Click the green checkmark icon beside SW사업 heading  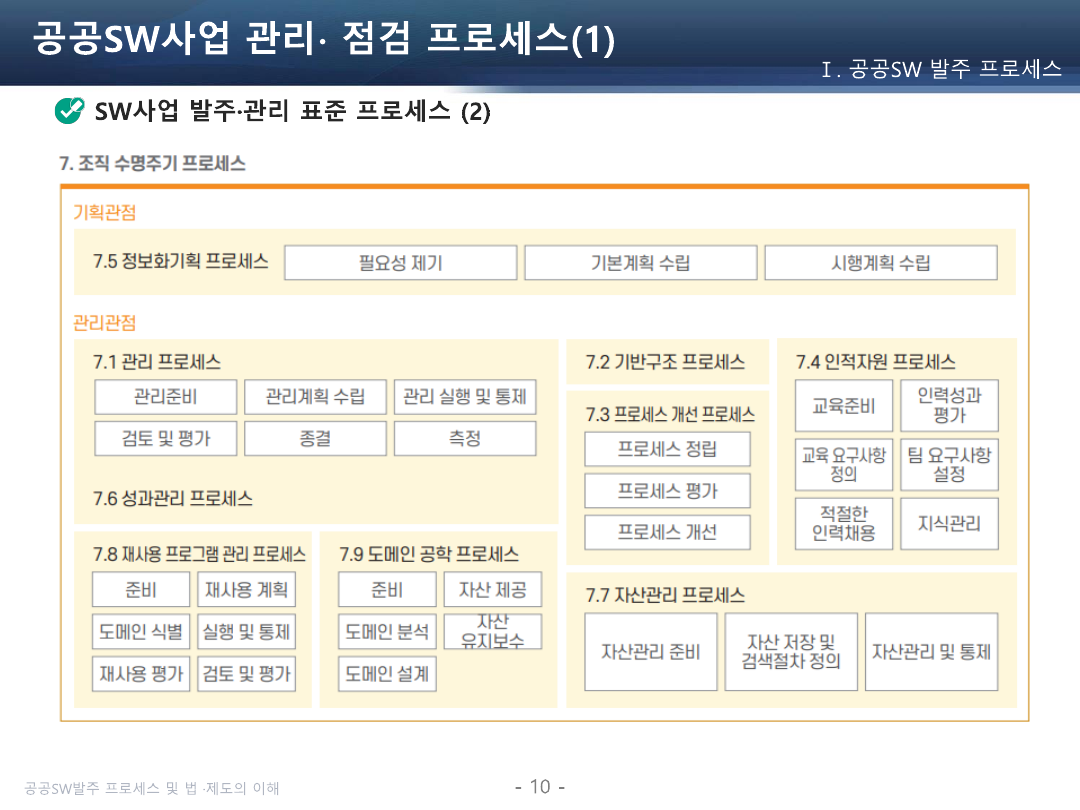point(69,110)
